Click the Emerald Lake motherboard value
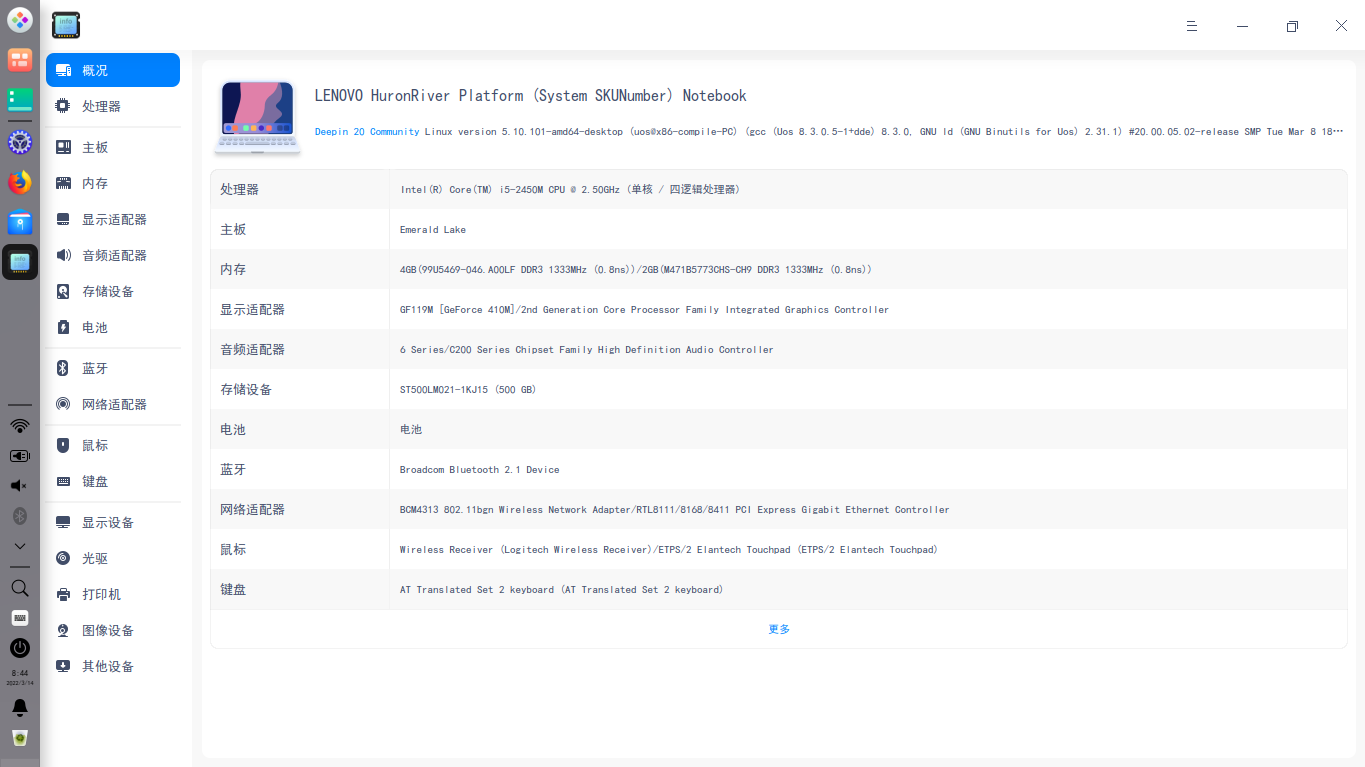The width and height of the screenshot is (1365, 767). pos(433,229)
